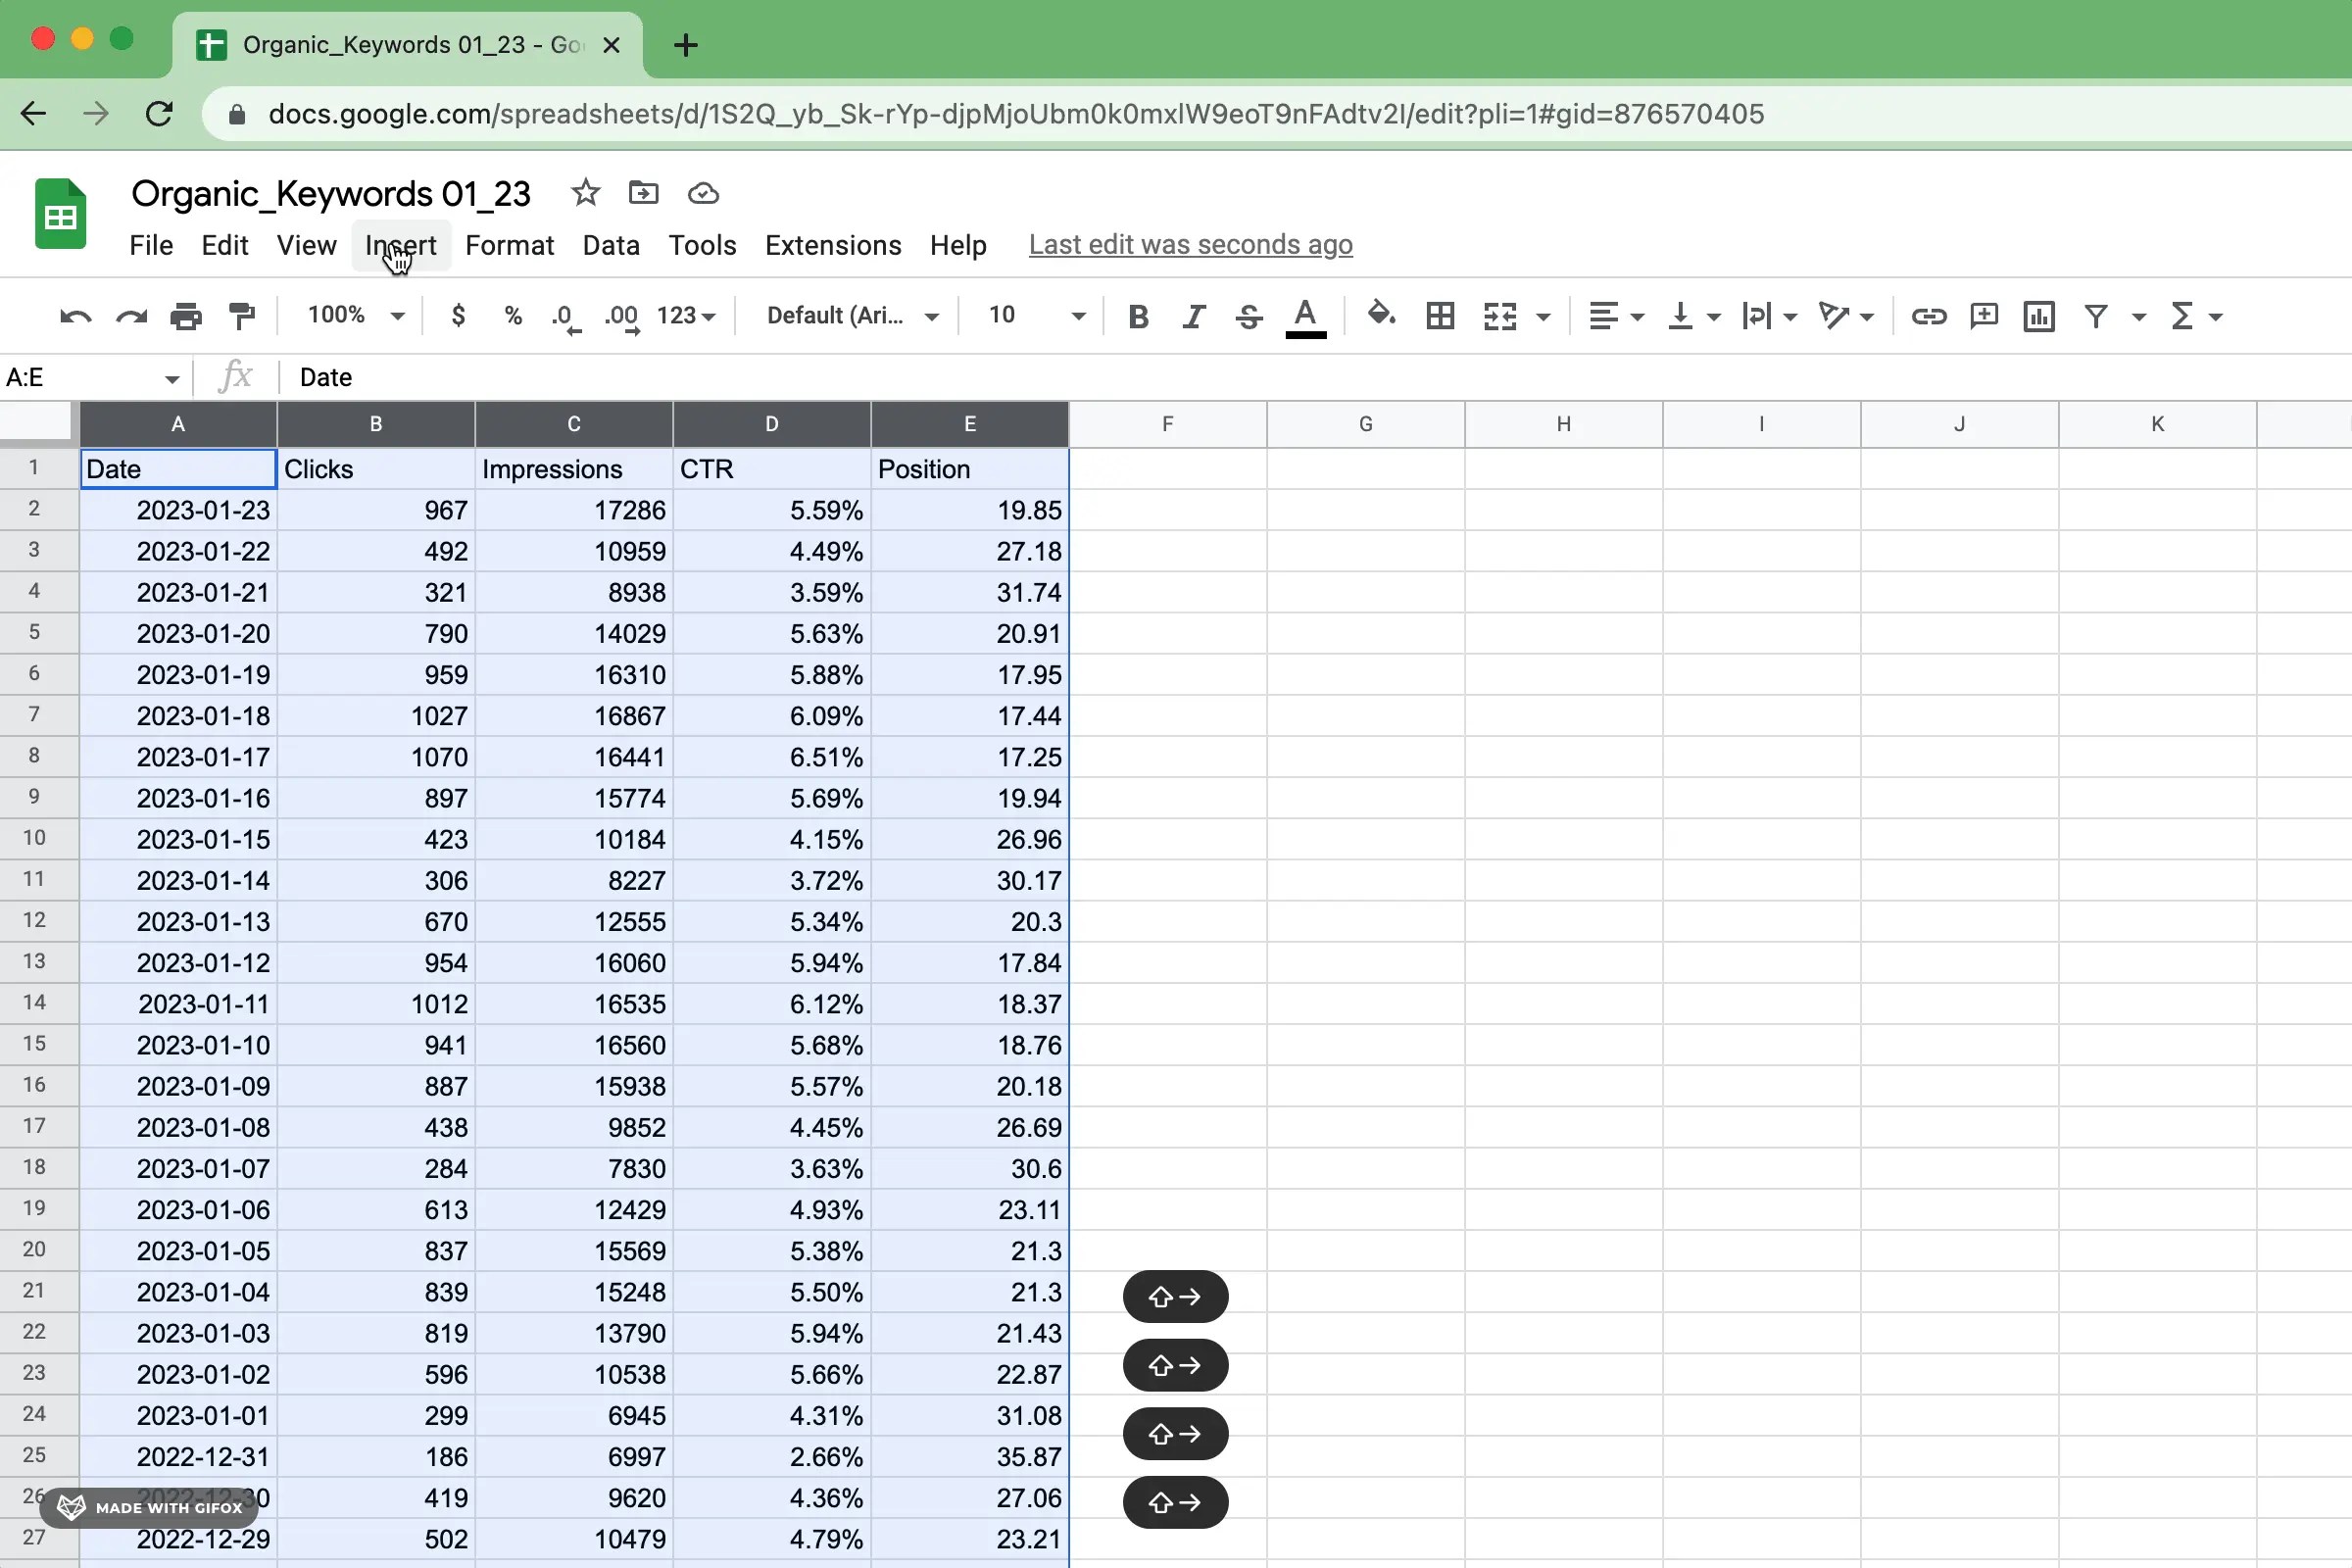Screen dimensions: 2352x1568
Task: Open the Insert menu
Action: (x=401, y=245)
